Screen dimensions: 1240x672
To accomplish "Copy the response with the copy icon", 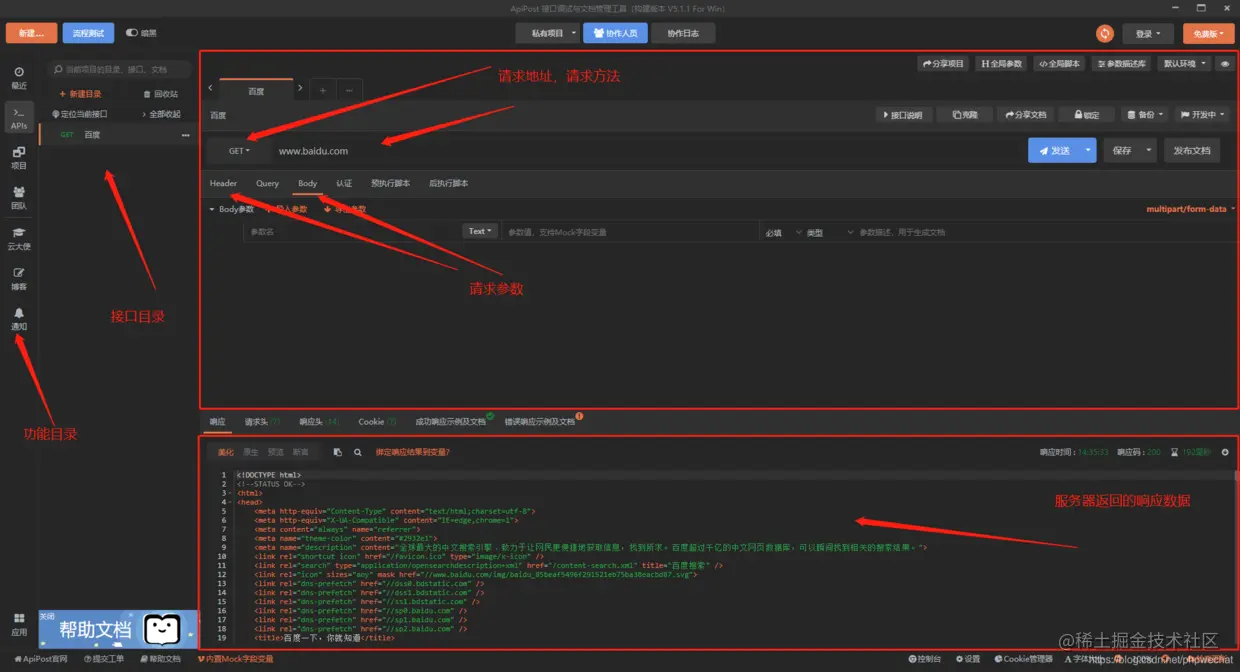I will click(337, 452).
